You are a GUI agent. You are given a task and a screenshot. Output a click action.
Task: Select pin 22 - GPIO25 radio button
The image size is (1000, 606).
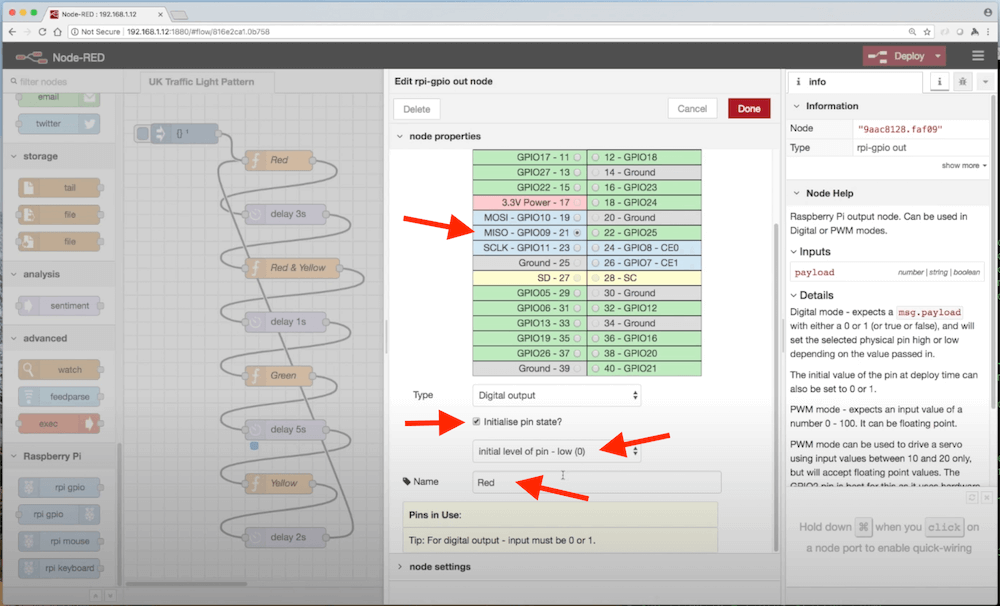(x=595, y=233)
